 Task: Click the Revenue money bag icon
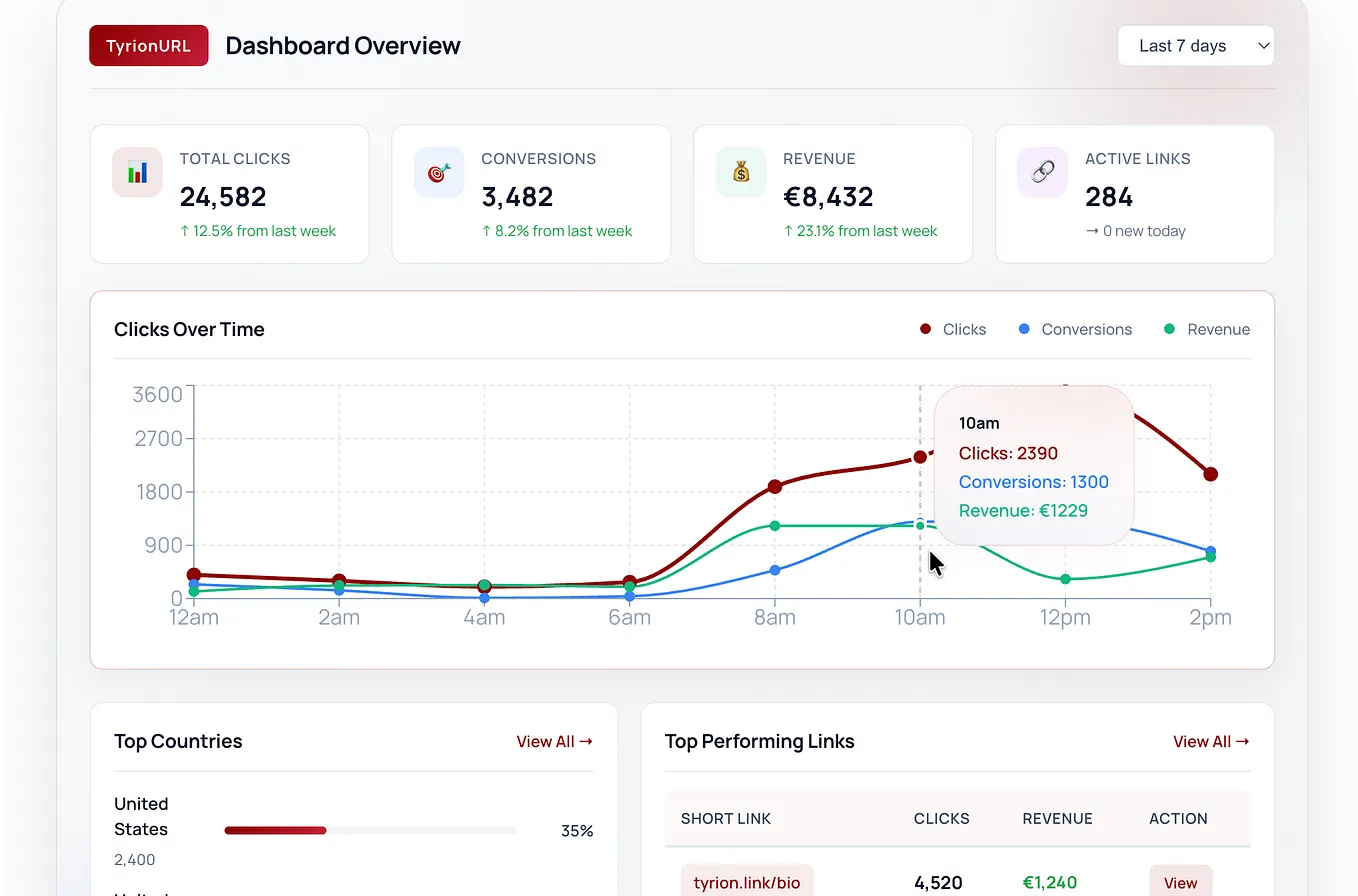coord(741,172)
